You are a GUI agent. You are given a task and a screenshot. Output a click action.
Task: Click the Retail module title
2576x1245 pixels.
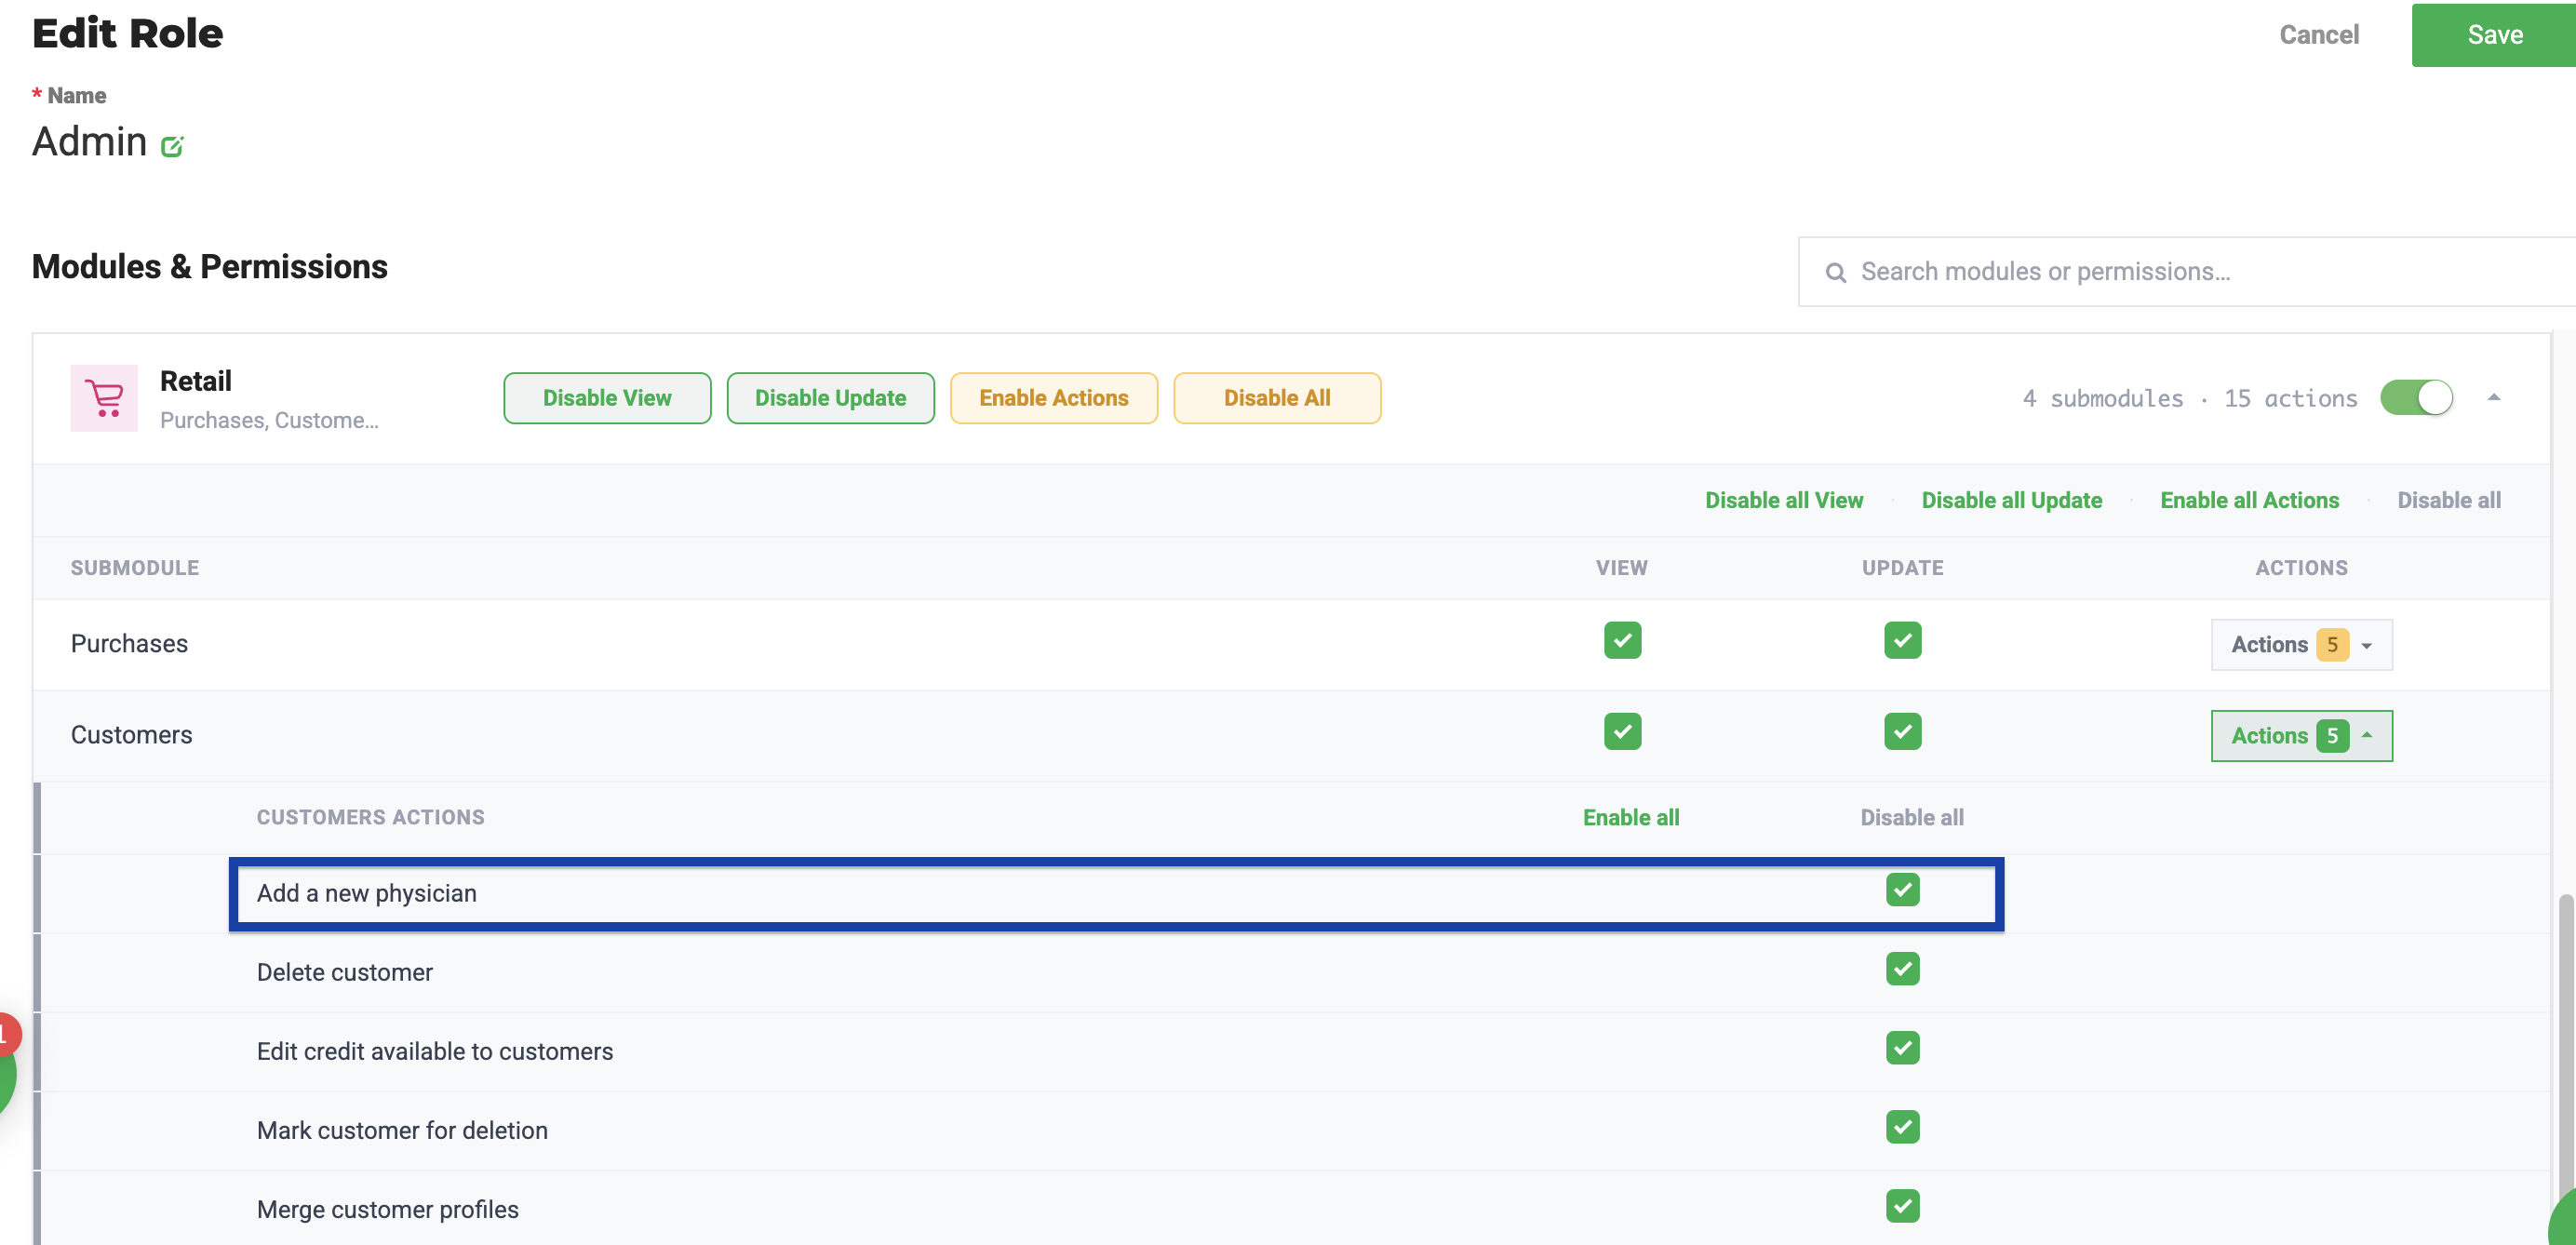(x=195, y=381)
